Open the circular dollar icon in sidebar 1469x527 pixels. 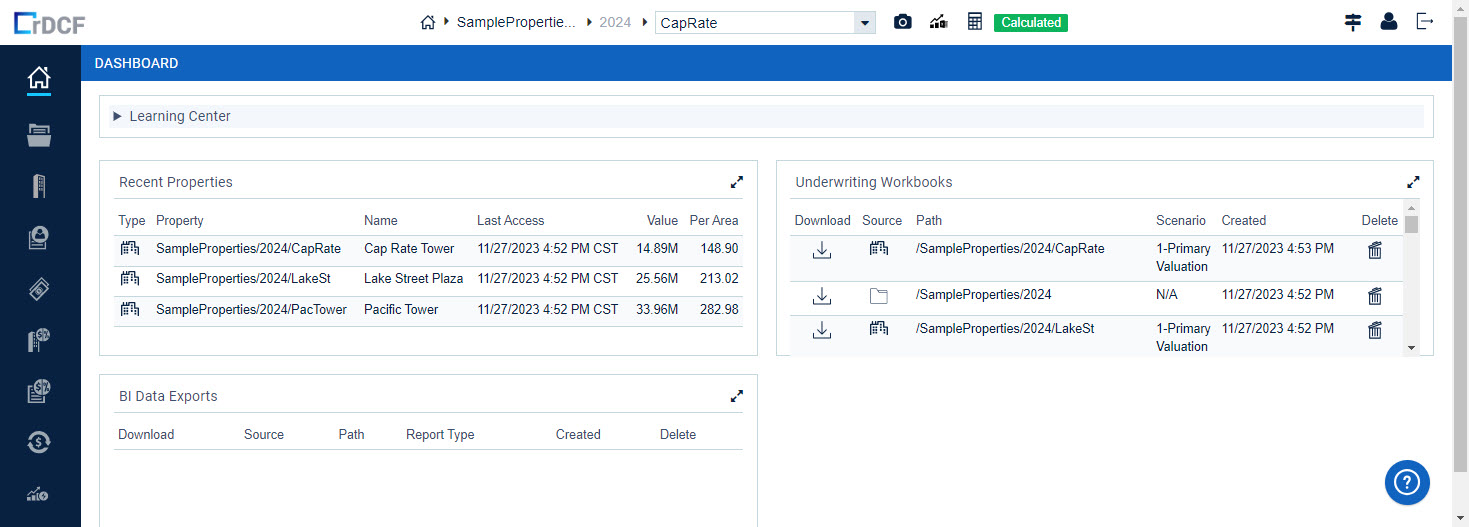click(x=39, y=442)
